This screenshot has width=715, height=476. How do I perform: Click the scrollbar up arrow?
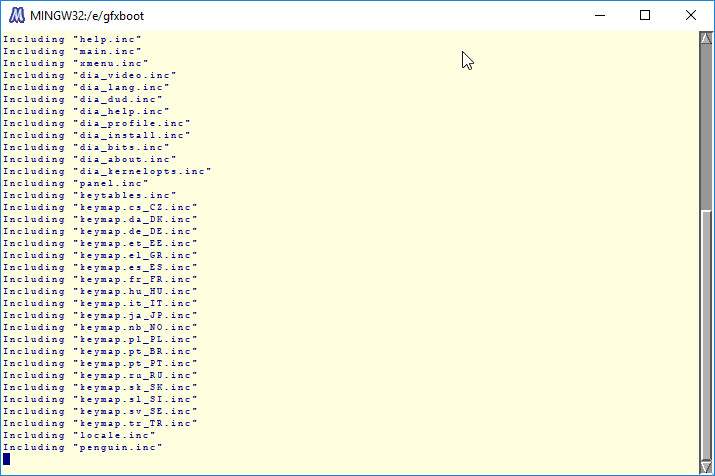[706, 38]
